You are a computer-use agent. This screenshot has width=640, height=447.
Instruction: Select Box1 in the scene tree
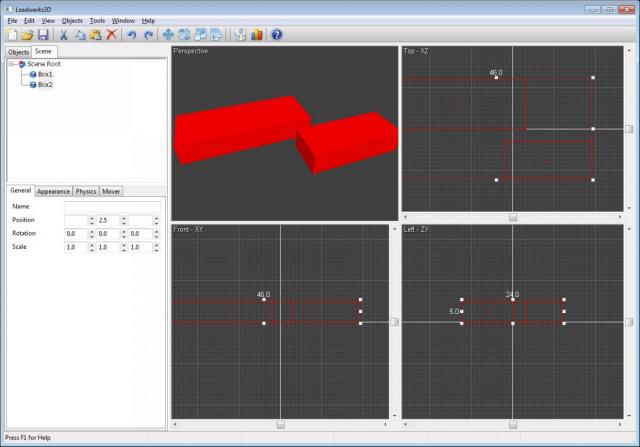pyautogui.click(x=45, y=74)
